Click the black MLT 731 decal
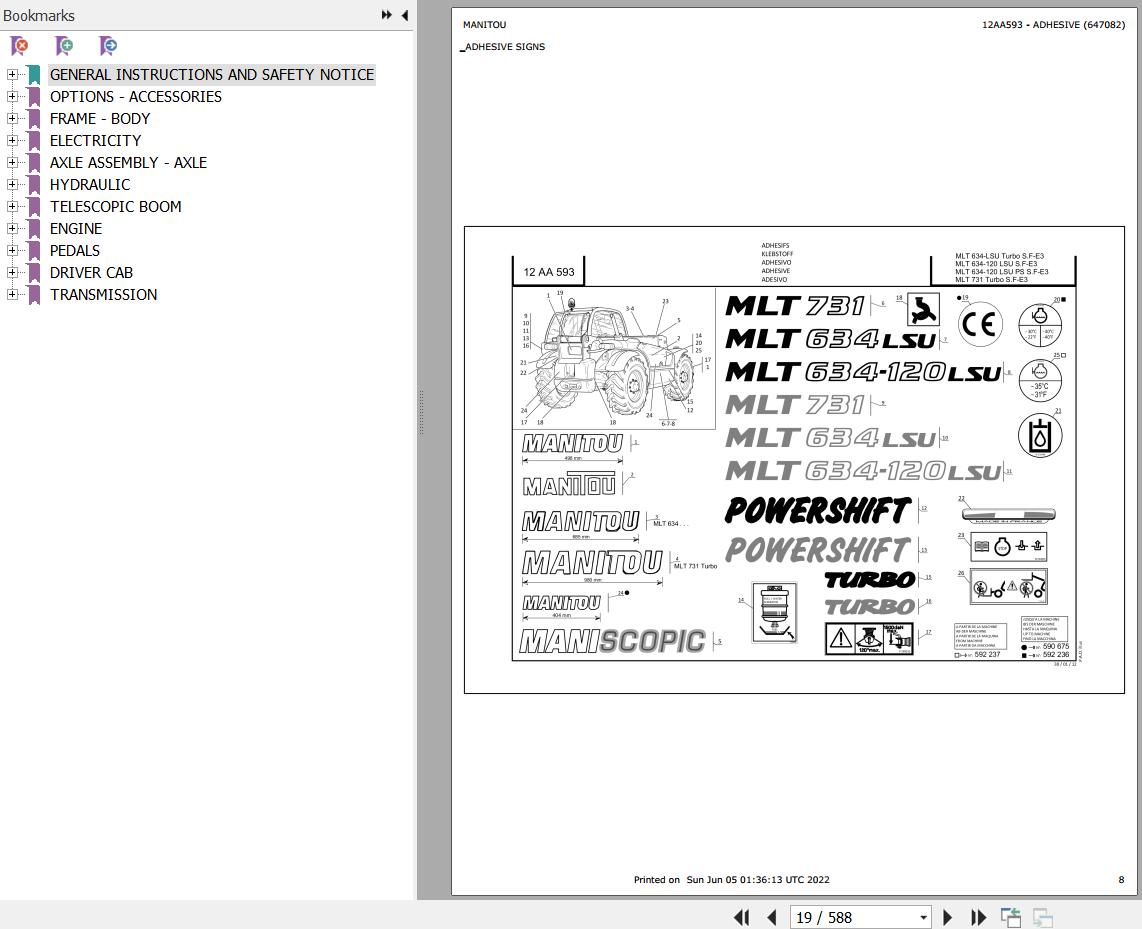1142x929 pixels. click(795, 305)
